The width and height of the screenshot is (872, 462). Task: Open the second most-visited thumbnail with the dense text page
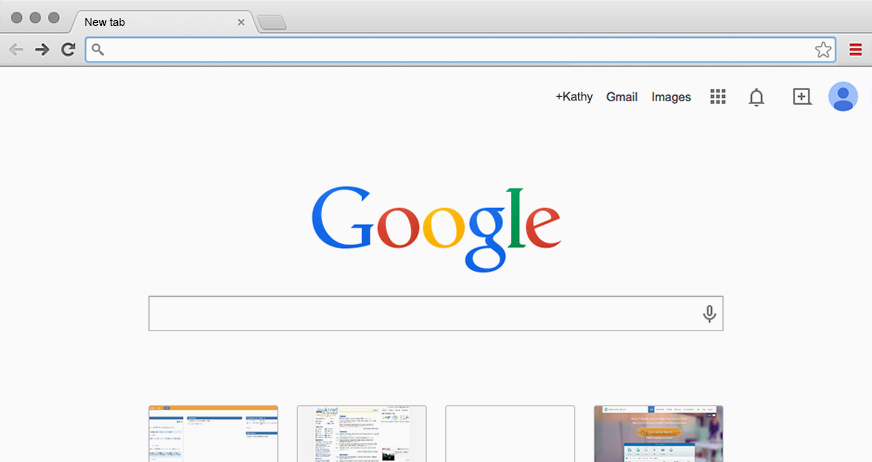(361, 434)
